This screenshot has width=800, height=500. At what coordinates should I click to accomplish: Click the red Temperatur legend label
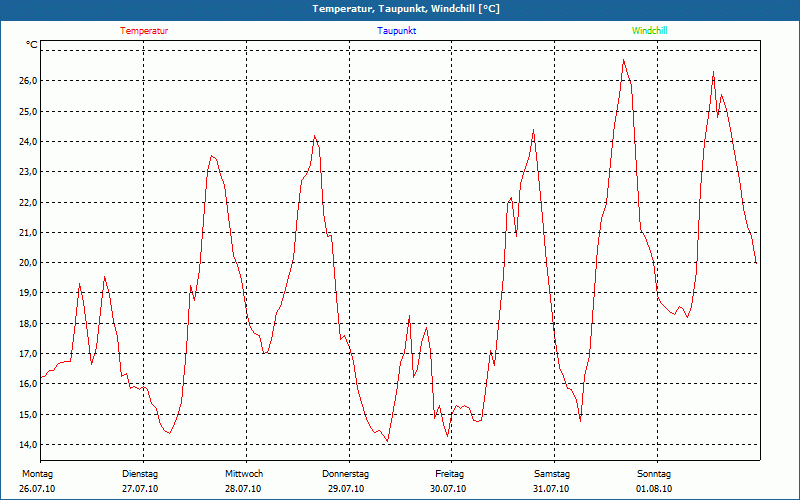pyautogui.click(x=144, y=31)
